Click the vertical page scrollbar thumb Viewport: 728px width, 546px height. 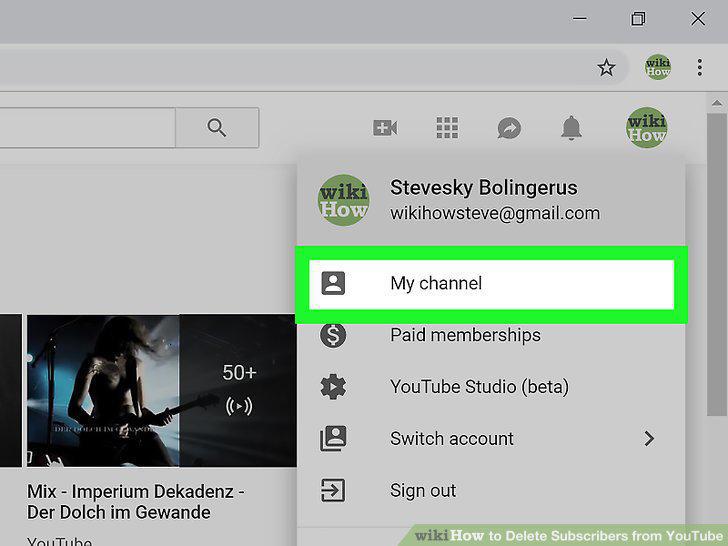[717, 265]
